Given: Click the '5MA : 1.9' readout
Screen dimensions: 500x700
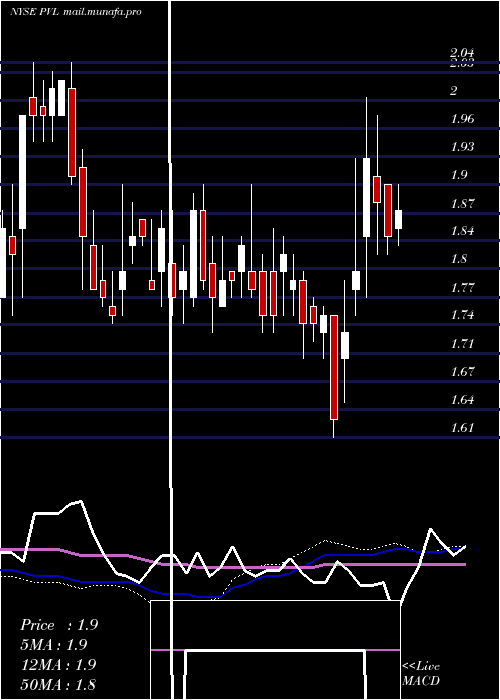Looking at the screenshot, I should tap(54, 645).
